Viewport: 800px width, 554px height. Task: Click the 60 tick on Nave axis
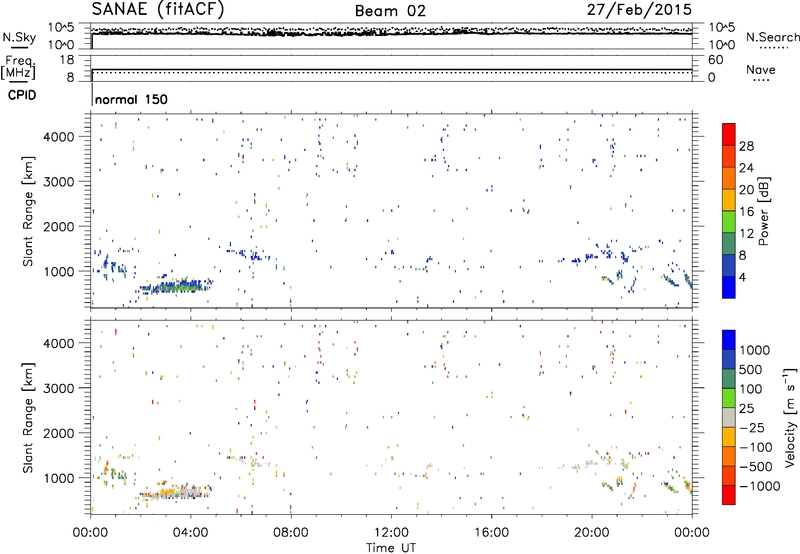pyautogui.click(x=715, y=60)
